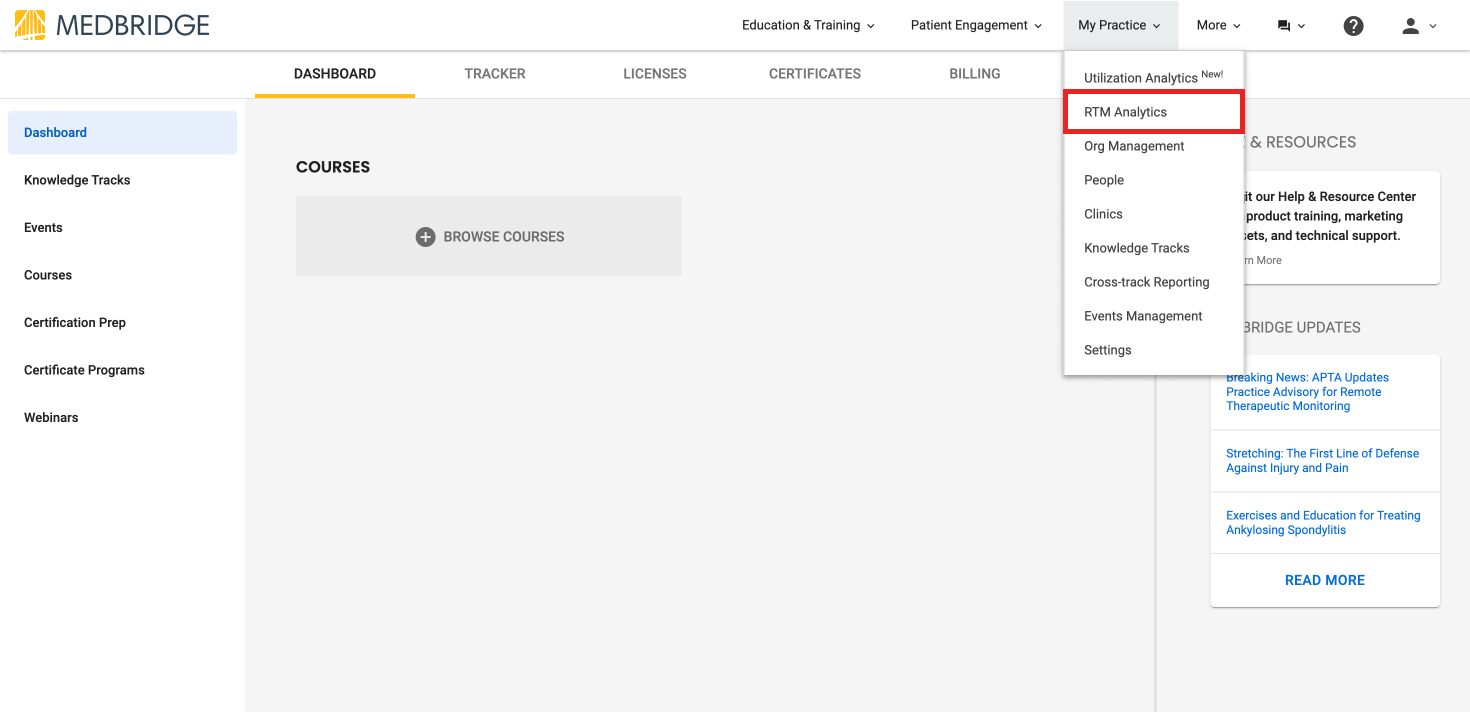This screenshot has height=712, width=1470.
Task: Switch to the Tracker tab
Action: tap(495, 74)
